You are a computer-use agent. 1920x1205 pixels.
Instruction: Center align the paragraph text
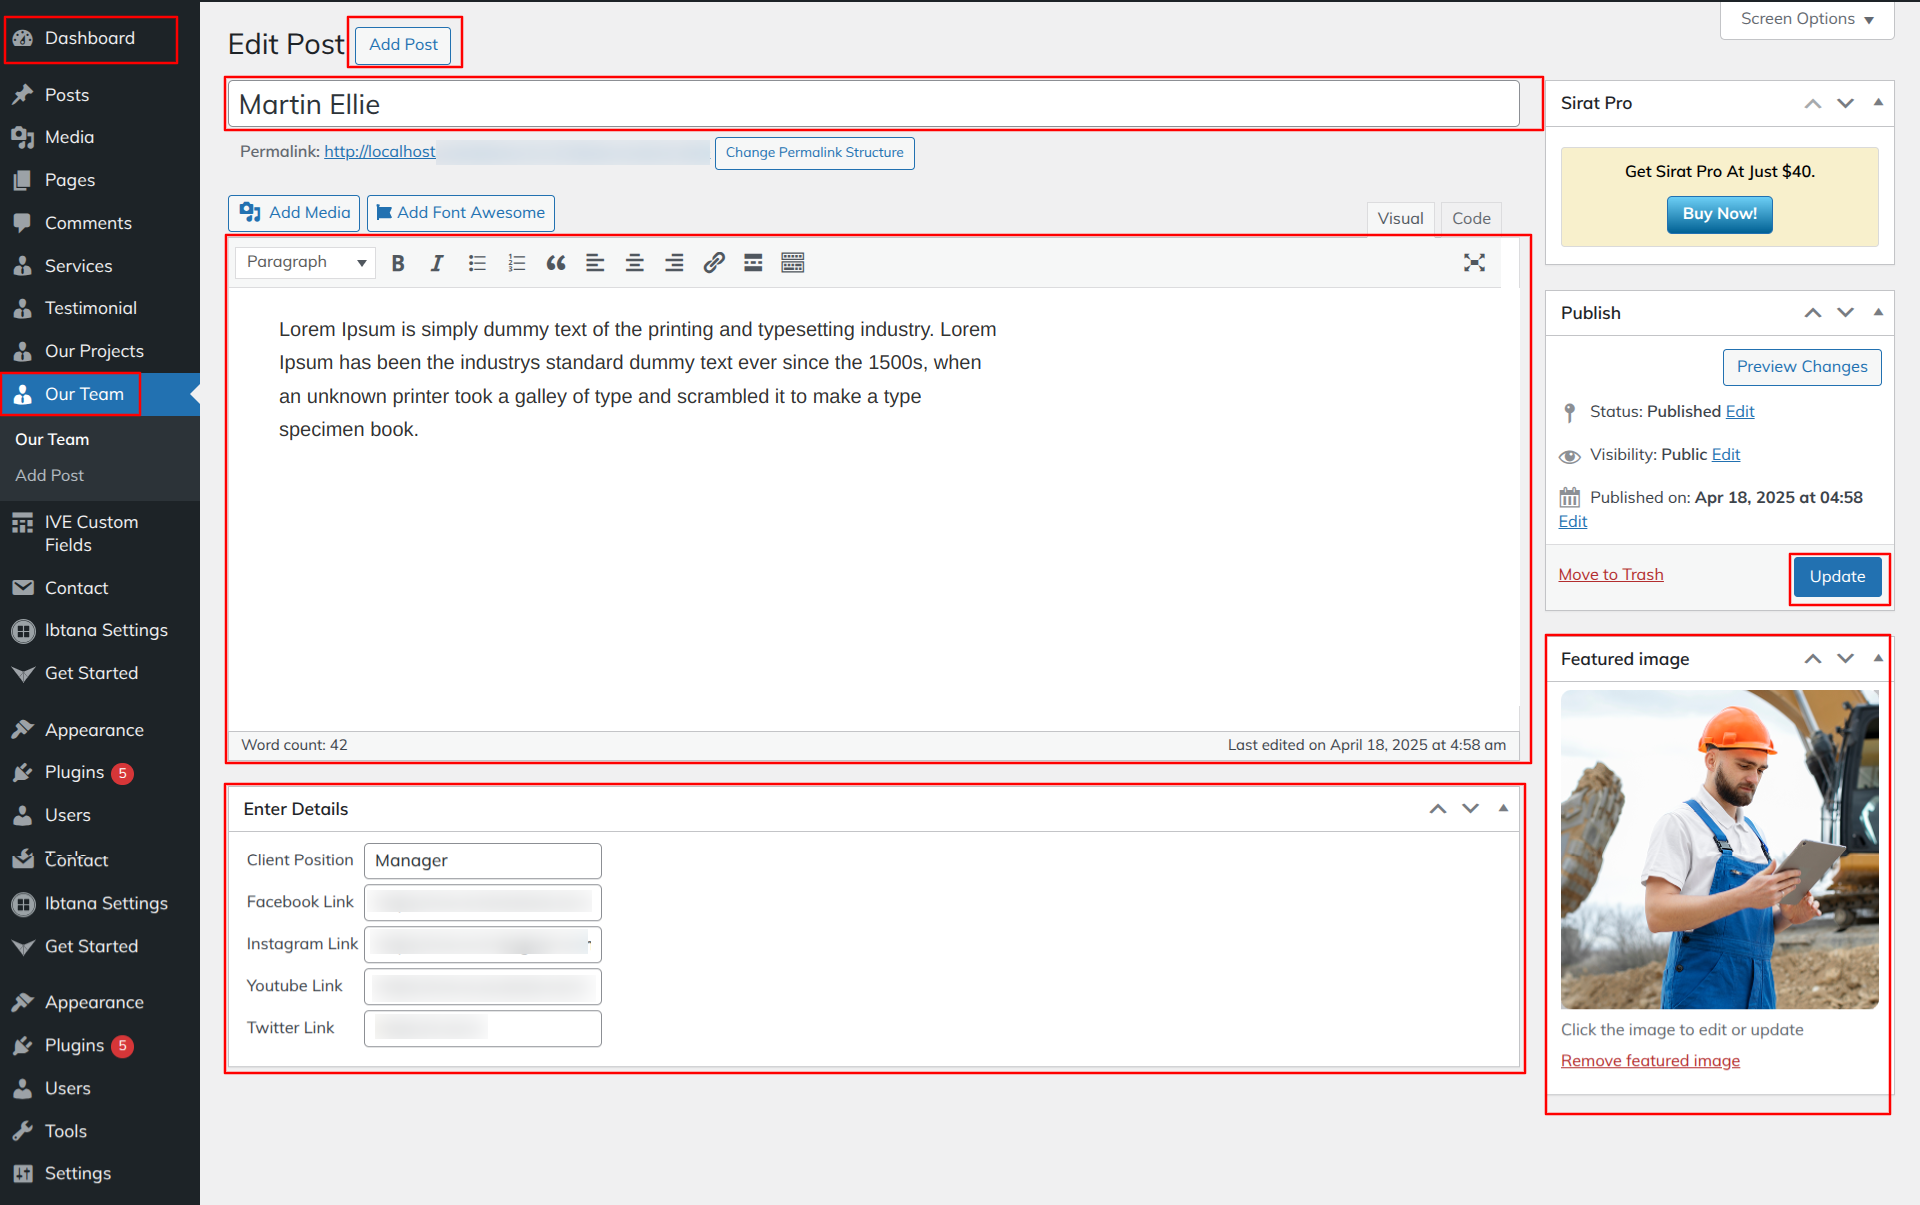coord(635,263)
